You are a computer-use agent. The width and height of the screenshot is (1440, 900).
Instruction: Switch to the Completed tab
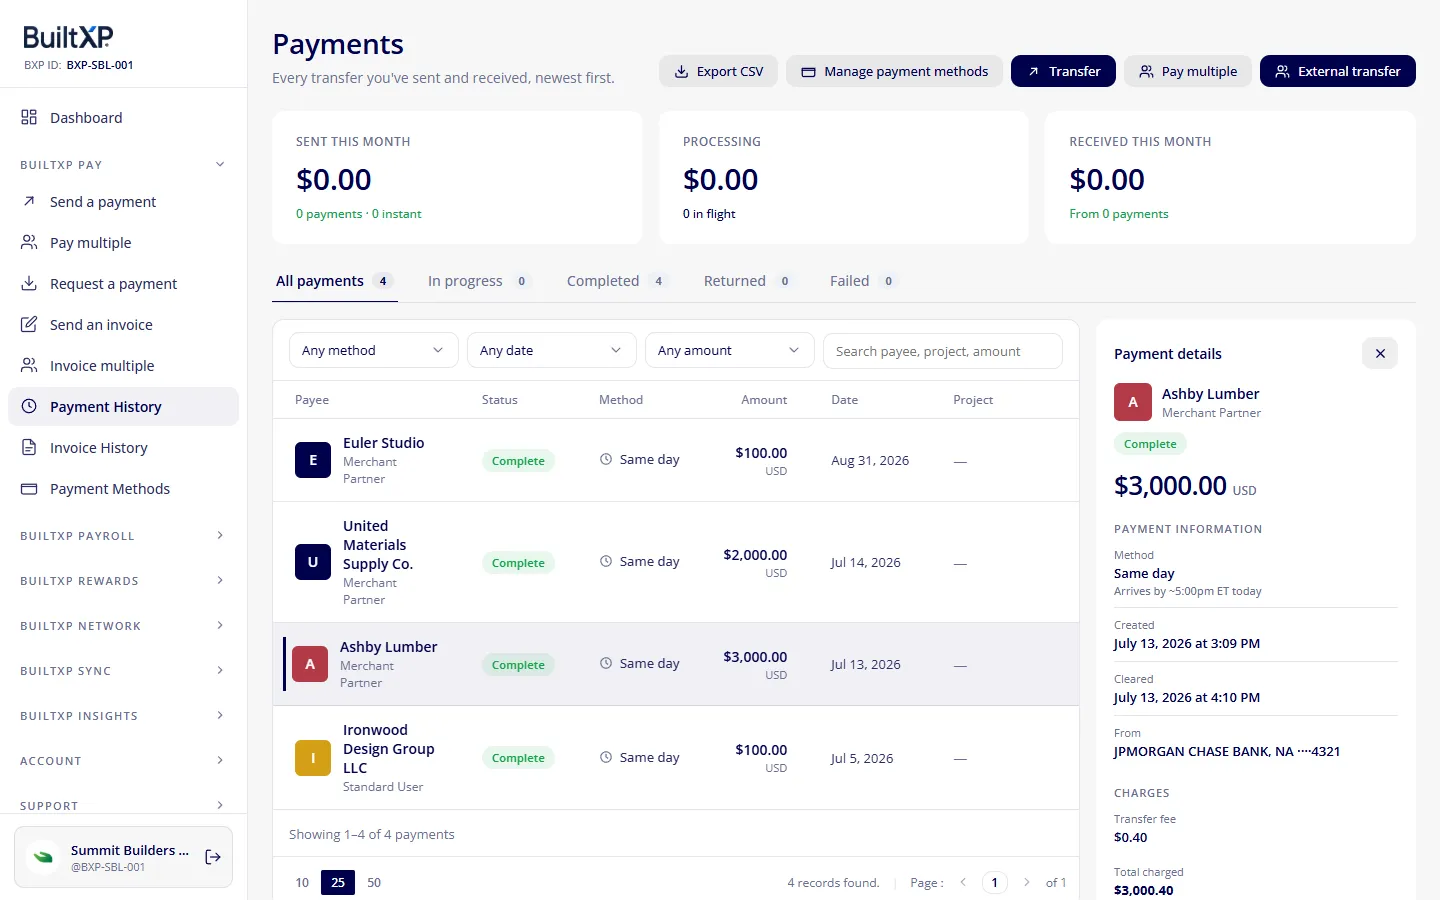pyautogui.click(x=617, y=281)
